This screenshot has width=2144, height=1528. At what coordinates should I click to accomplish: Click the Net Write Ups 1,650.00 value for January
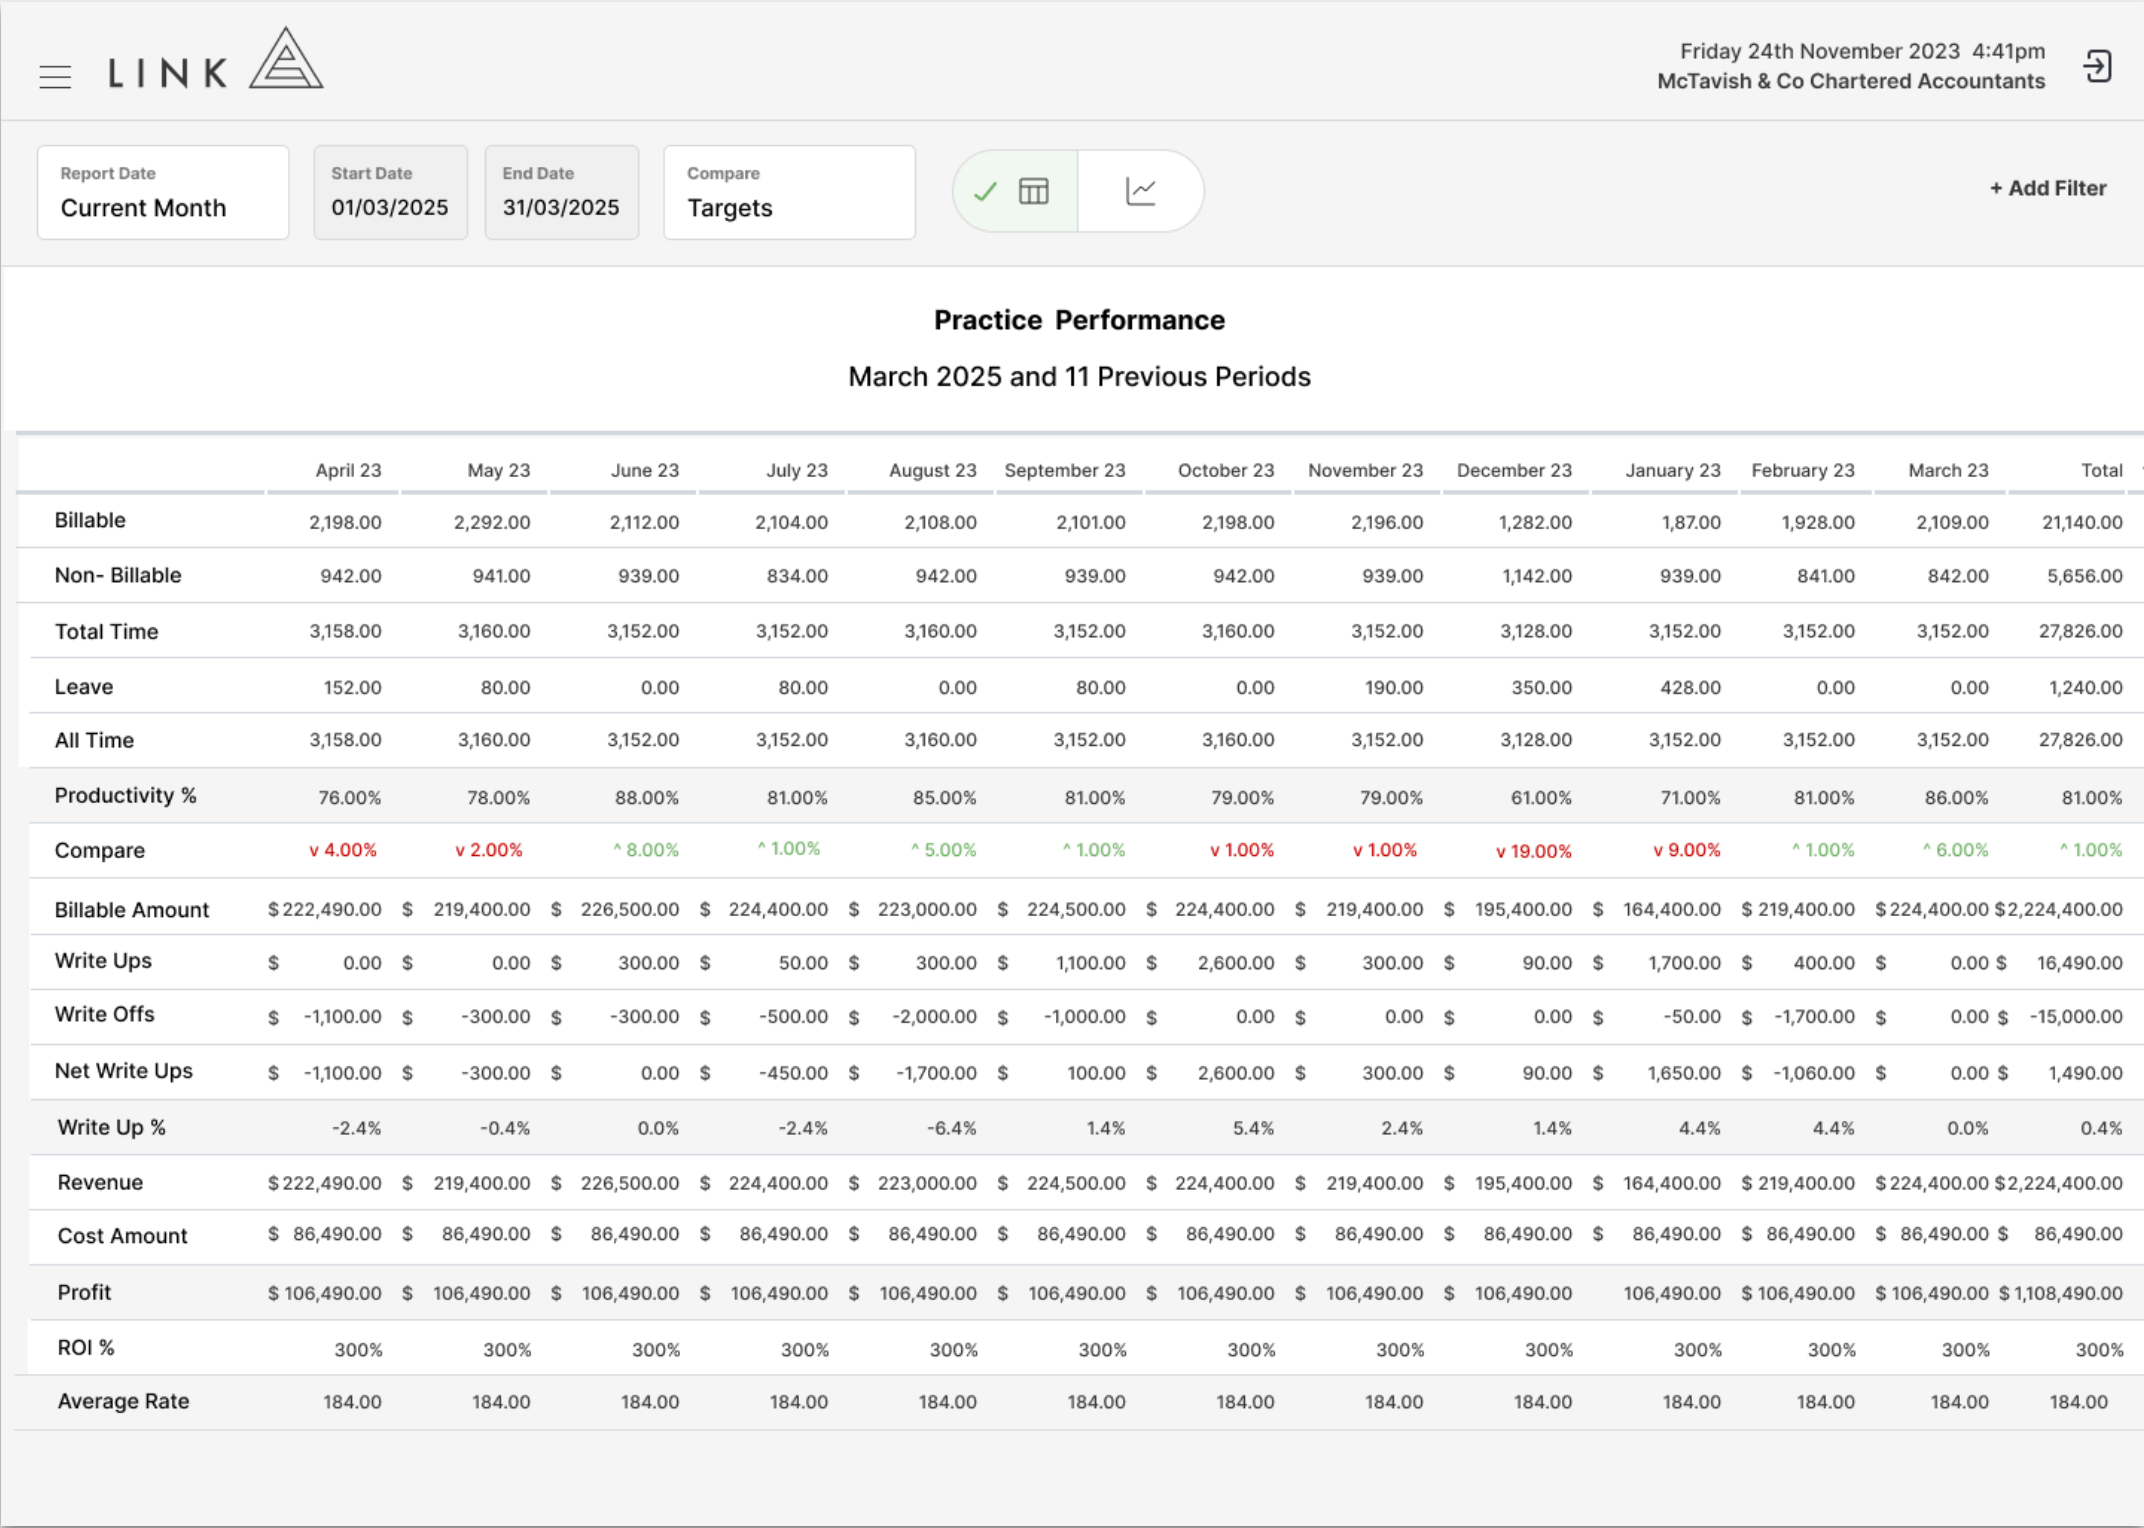point(1684,1073)
